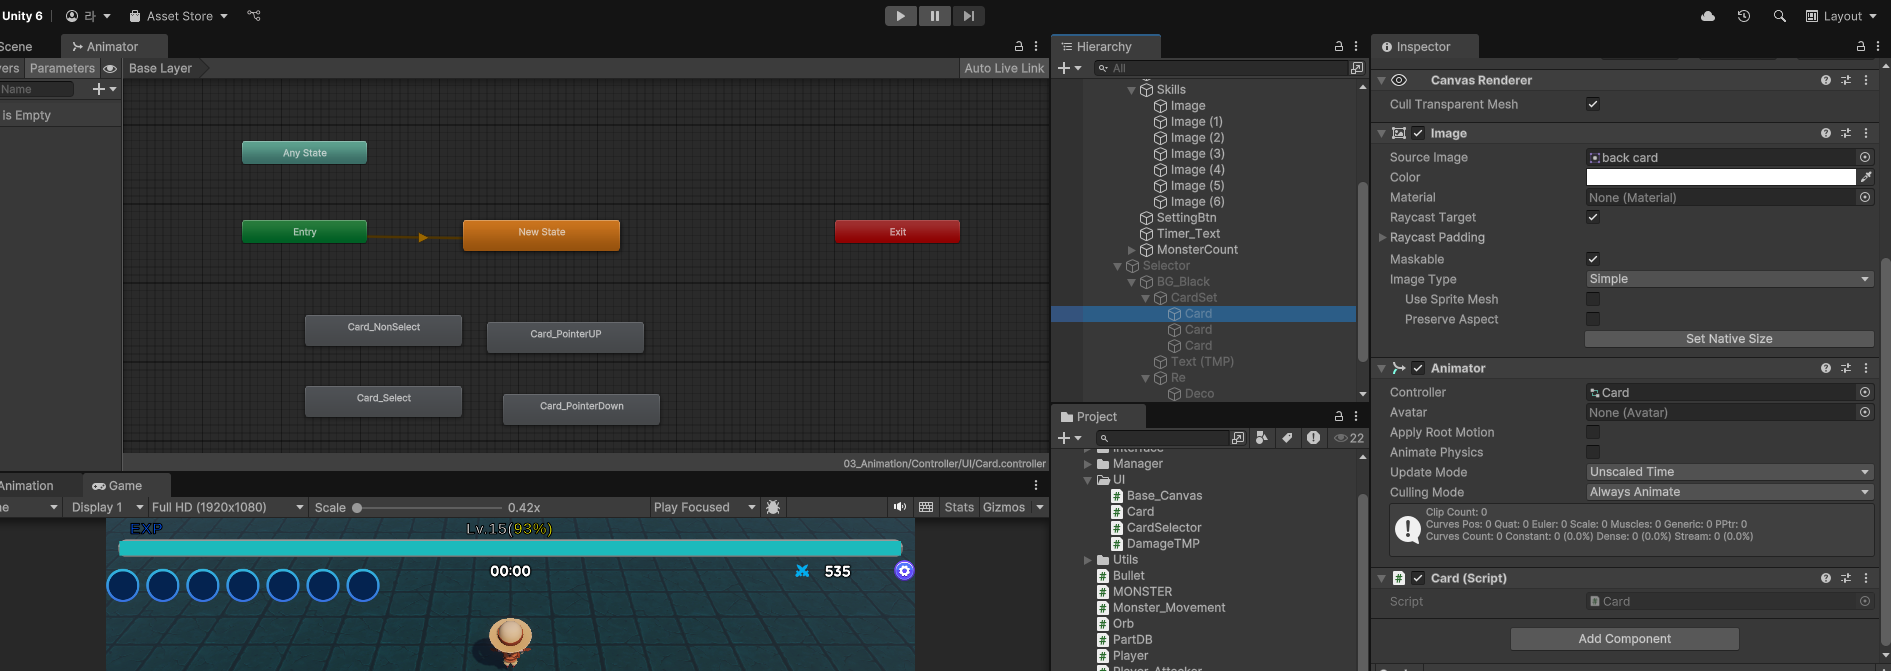
Task: Open the Animator component's three-dot menu
Action: (x=1866, y=368)
